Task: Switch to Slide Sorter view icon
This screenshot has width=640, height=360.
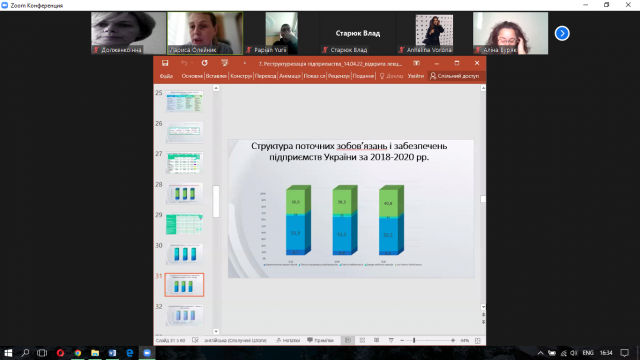Action: [x=362, y=340]
